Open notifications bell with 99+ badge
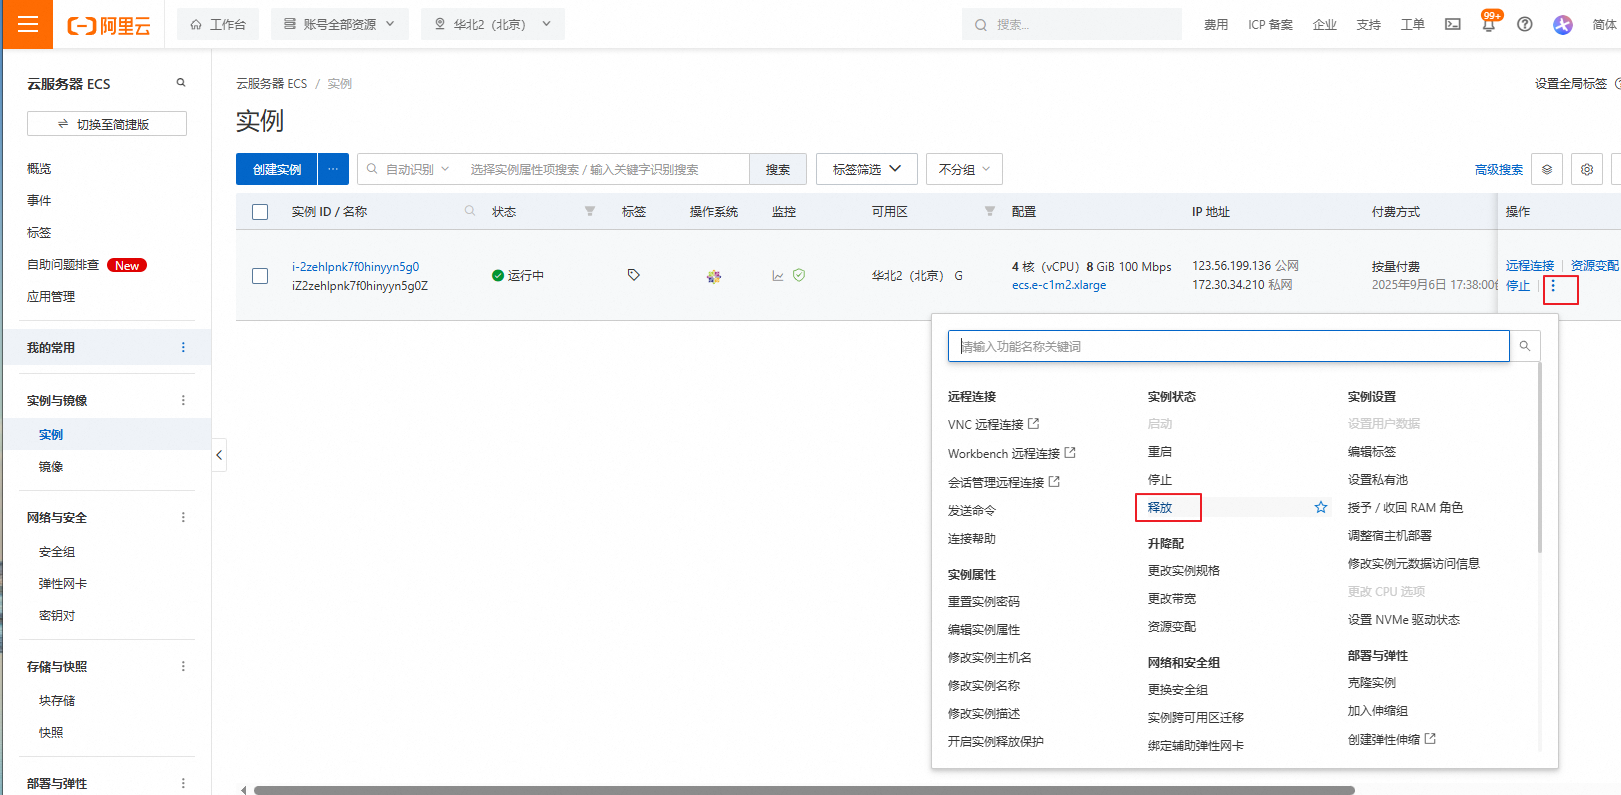 click(x=1488, y=24)
